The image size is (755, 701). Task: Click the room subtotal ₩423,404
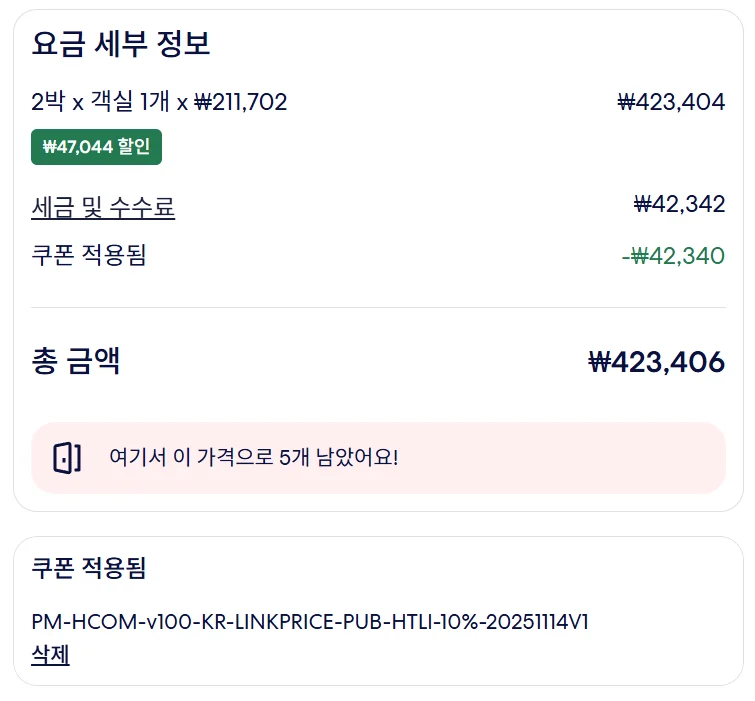(x=671, y=102)
